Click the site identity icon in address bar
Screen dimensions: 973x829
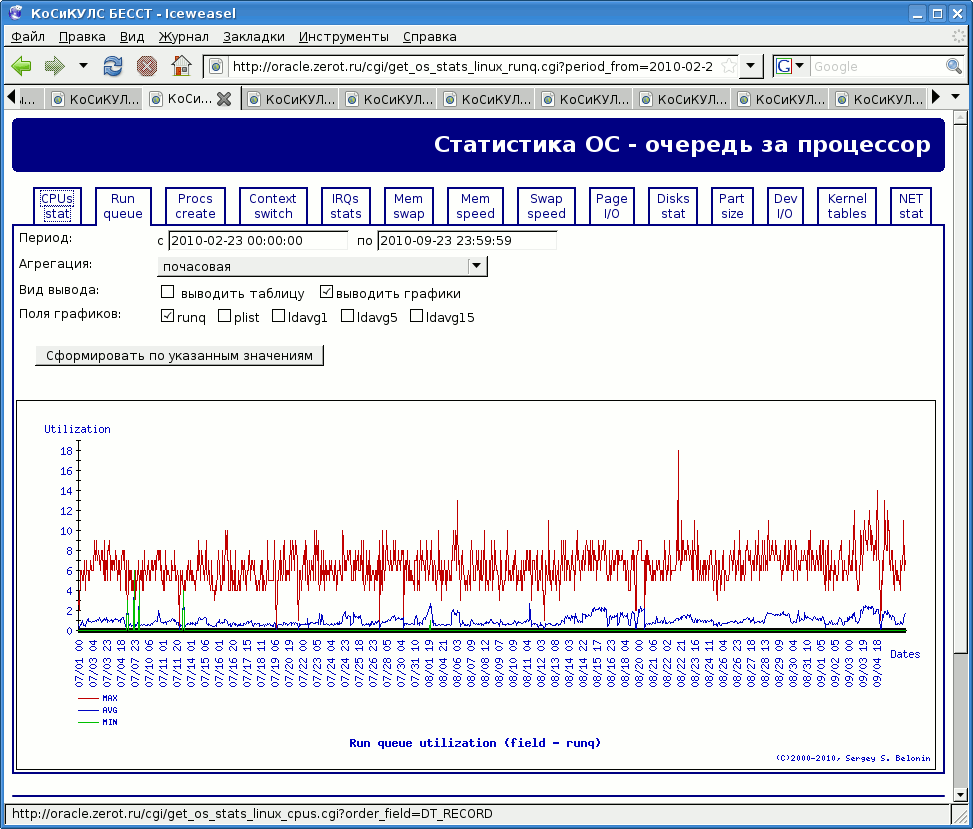[215, 66]
